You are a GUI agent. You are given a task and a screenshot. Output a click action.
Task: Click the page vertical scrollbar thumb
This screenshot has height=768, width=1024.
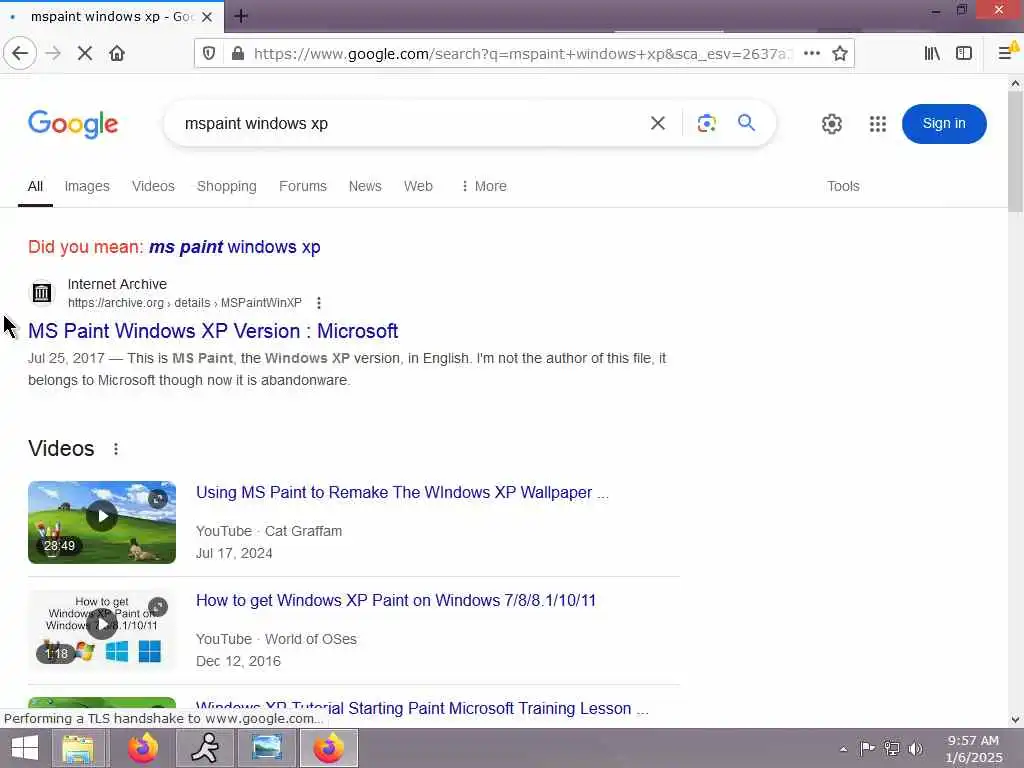(1015, 152)
